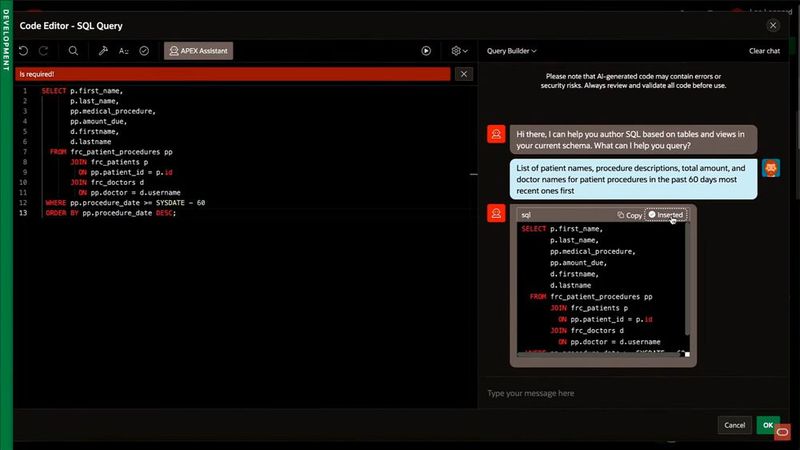Click the red Oracle icon at bottom-right corner
This screenshot has width=800, height=450.
tap(783, 432)
